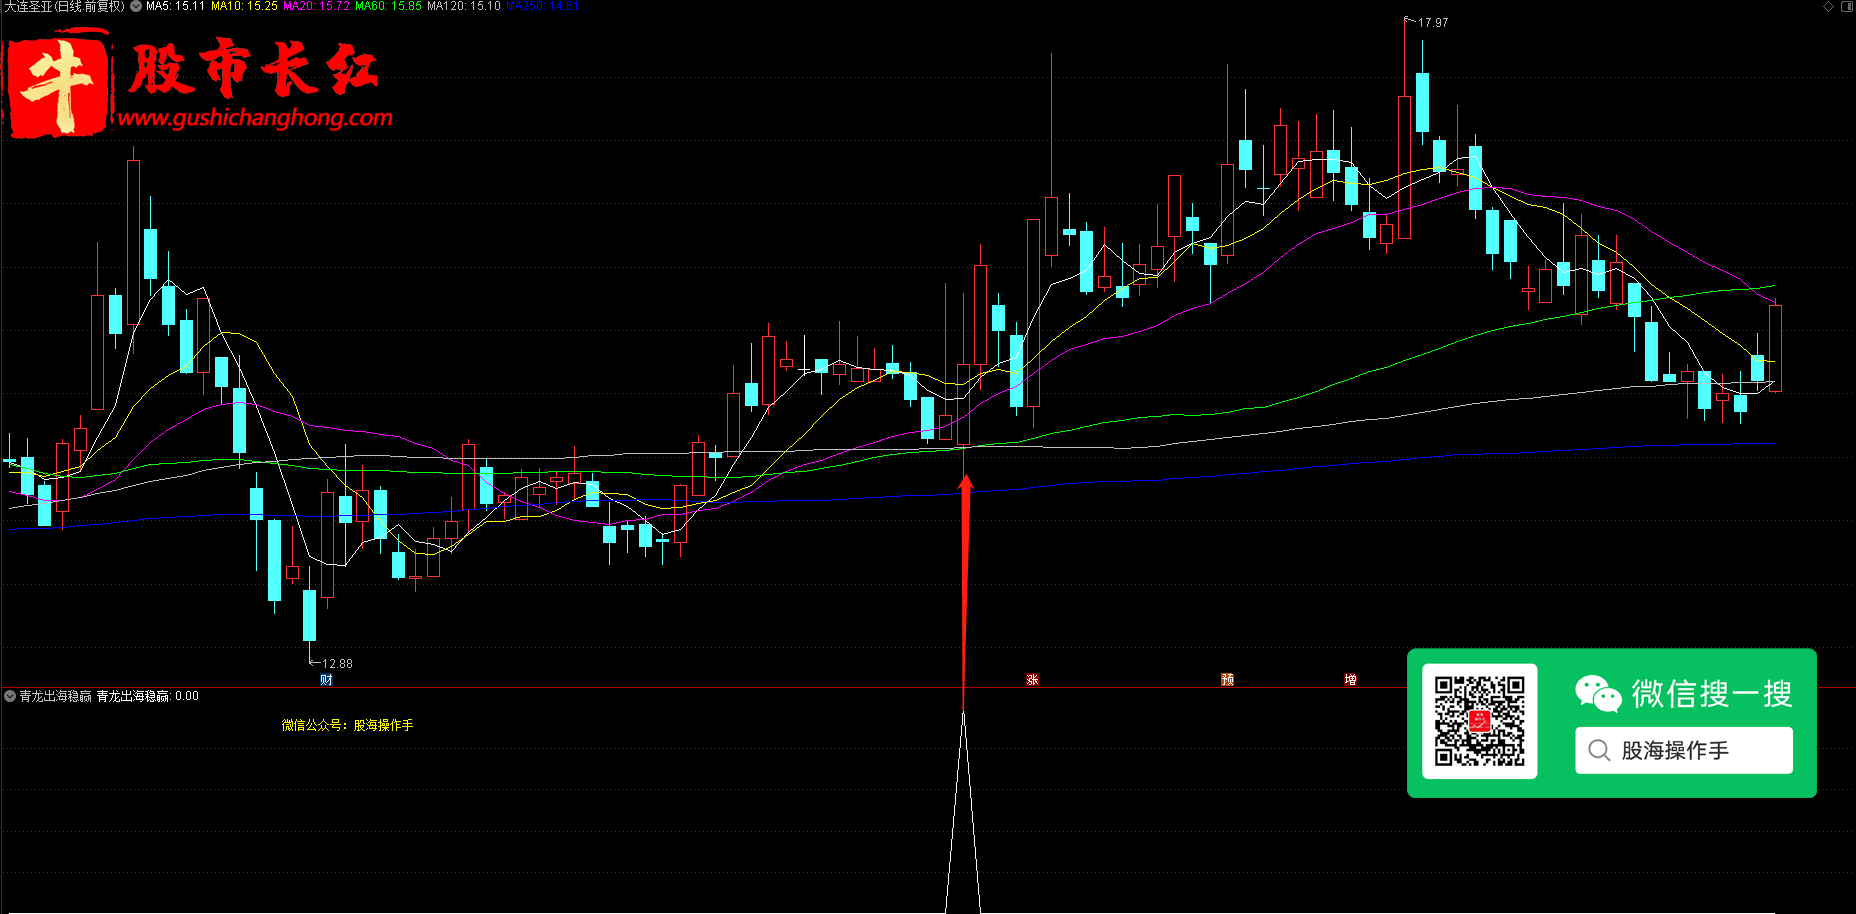Expand the main chart indicator dropdown arrow
The image size is (1856, 914).
(x=136, y=6)
